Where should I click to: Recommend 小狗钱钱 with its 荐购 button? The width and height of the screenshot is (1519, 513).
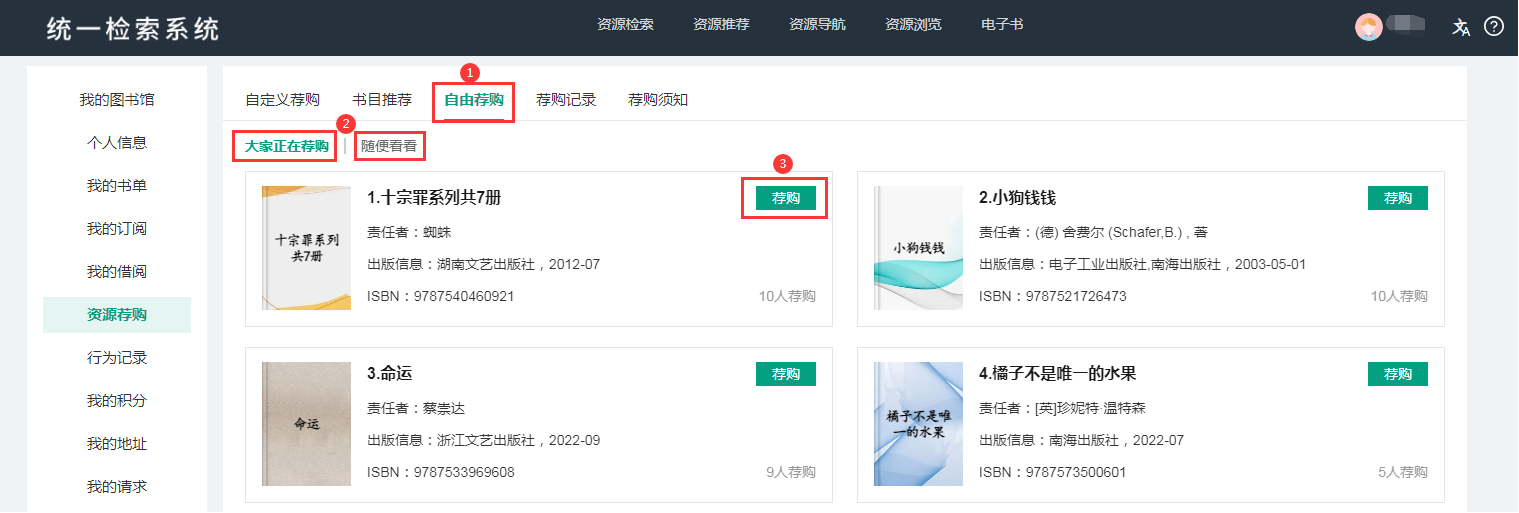pyautogui.click(x=1397, y=198)
